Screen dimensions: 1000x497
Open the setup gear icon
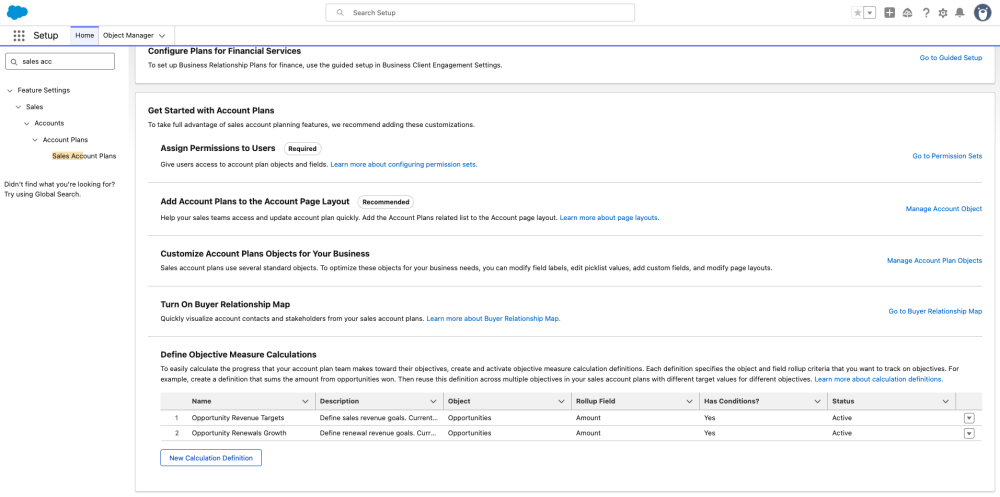pyautogui.click(x=943, y=13)
